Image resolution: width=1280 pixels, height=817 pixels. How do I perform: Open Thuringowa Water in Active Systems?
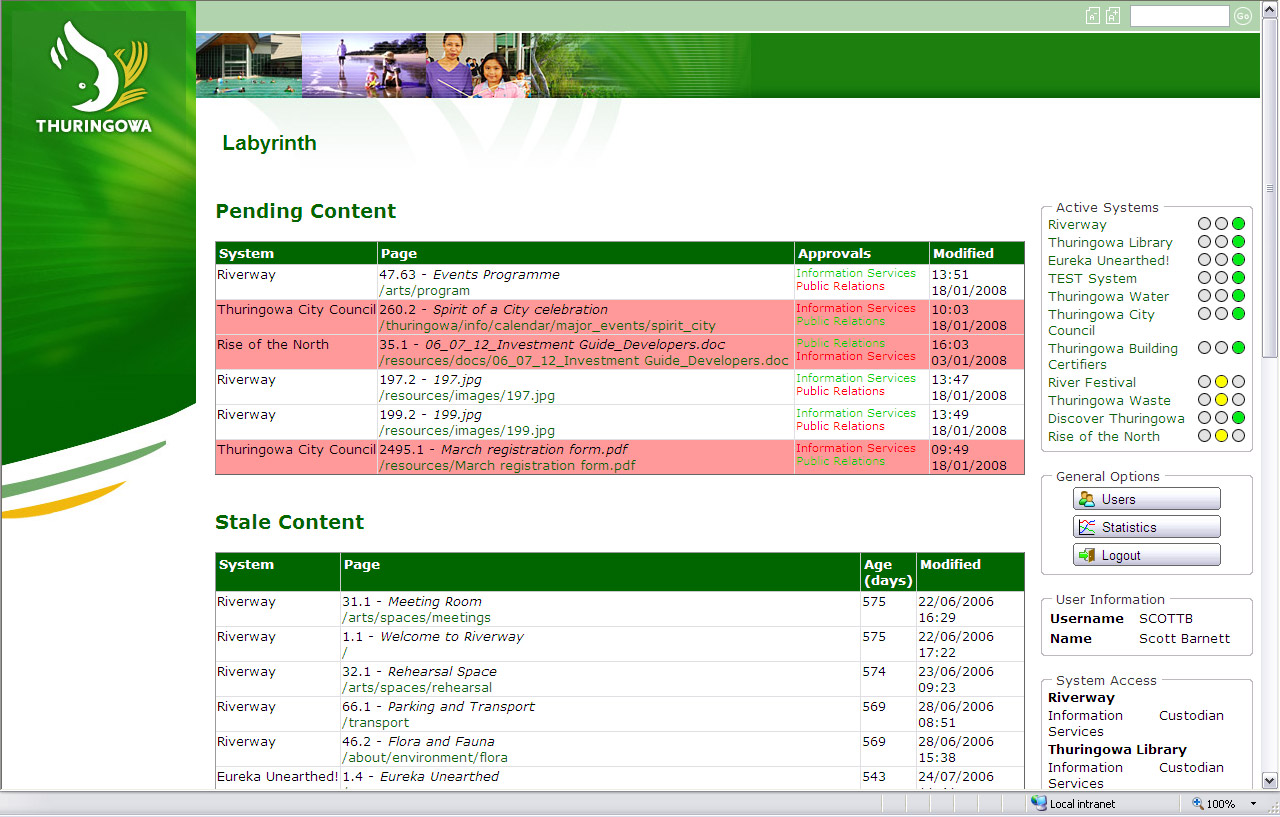coord(1108,297)
